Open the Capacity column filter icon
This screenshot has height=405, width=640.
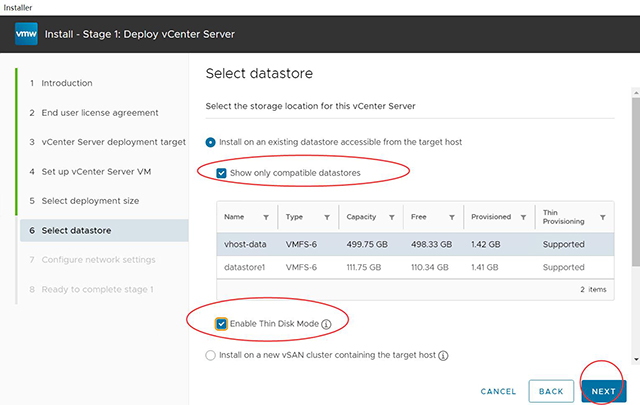(391, 217)
